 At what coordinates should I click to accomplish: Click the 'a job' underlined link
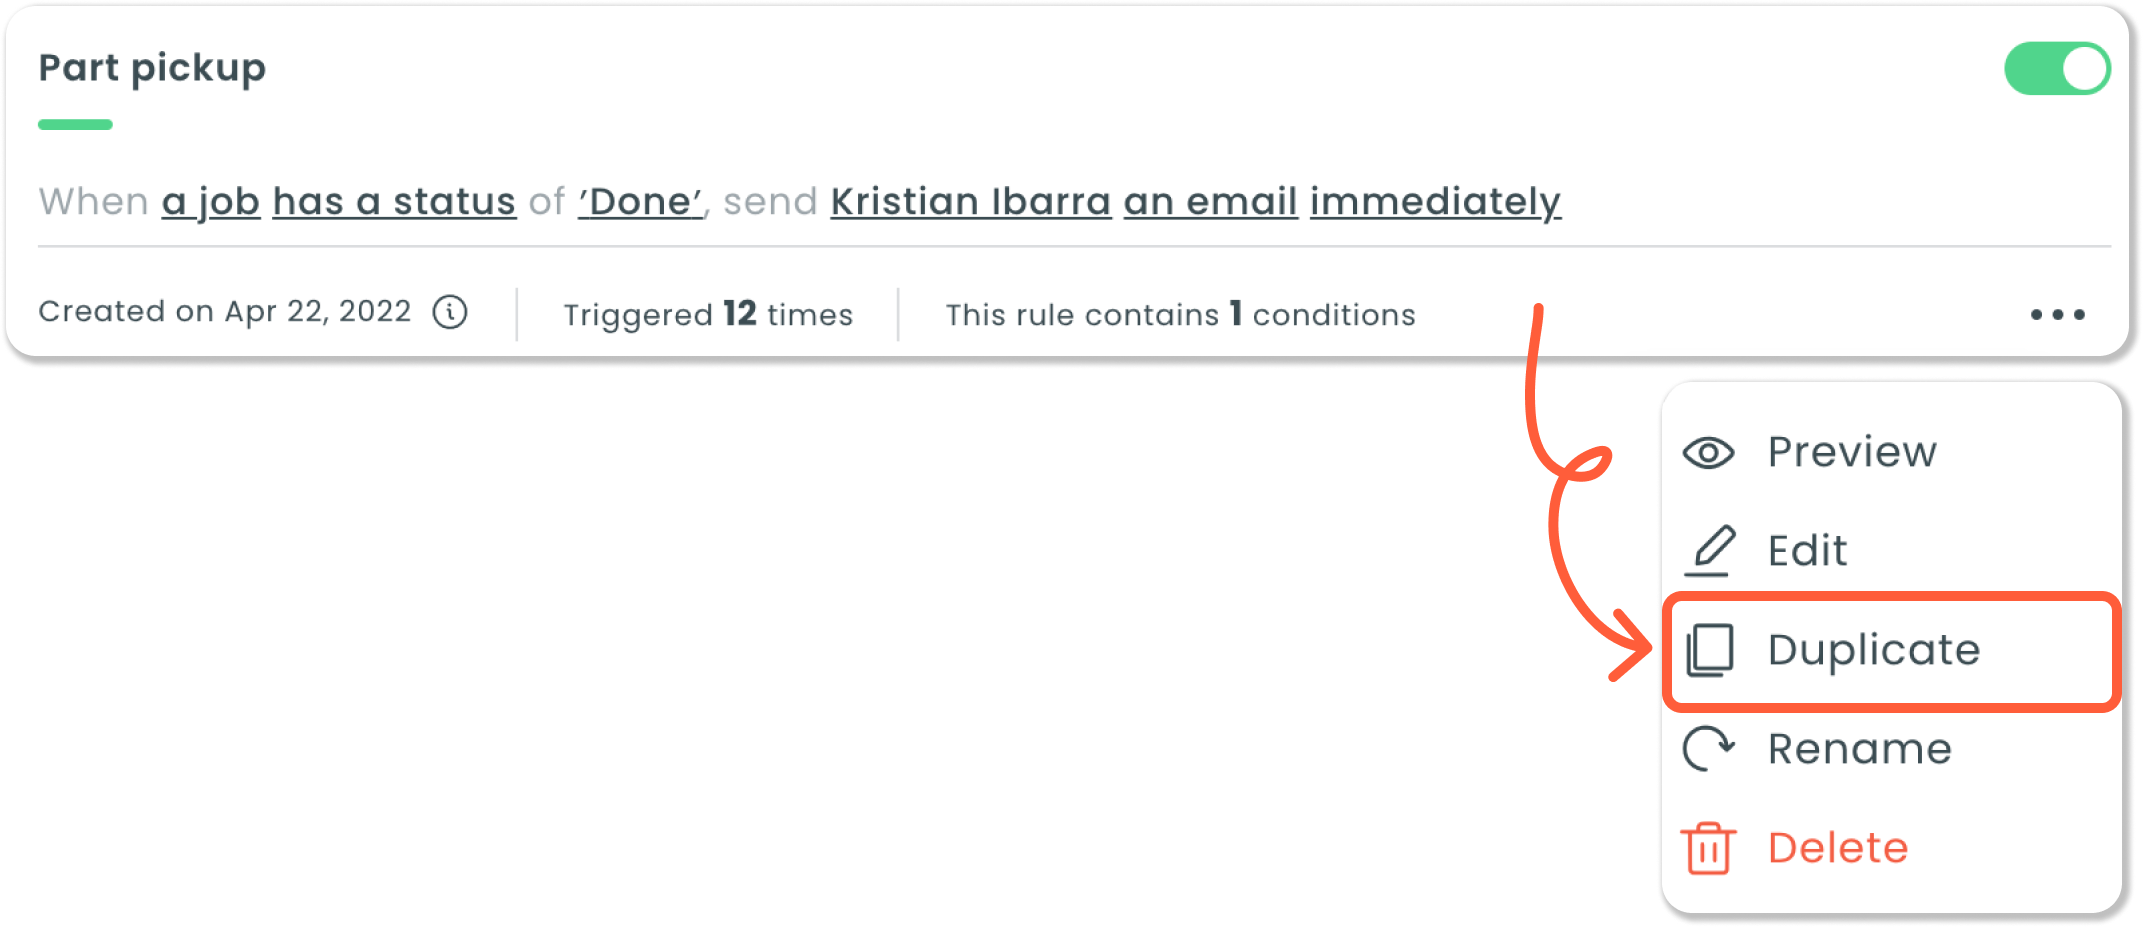click(211, 202)
